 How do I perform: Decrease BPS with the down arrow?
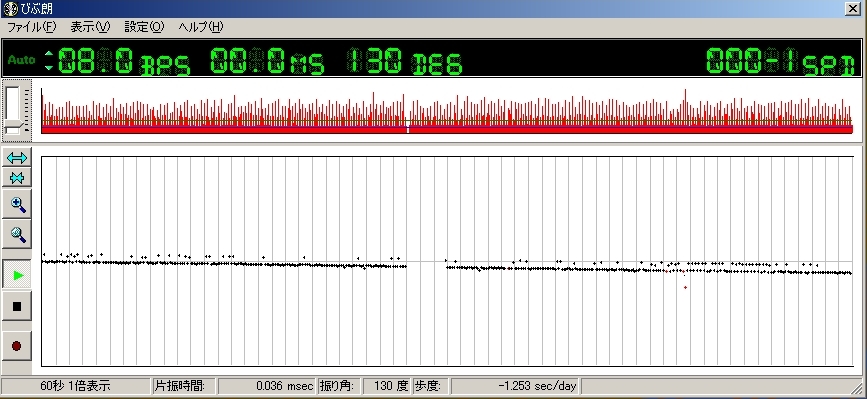pos(49,67)
